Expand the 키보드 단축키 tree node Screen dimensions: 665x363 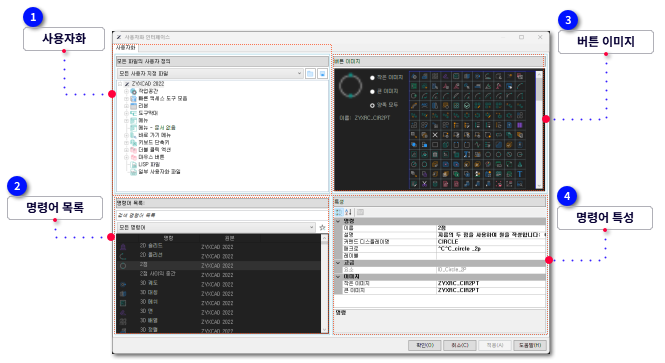click(x=126, y=142)
